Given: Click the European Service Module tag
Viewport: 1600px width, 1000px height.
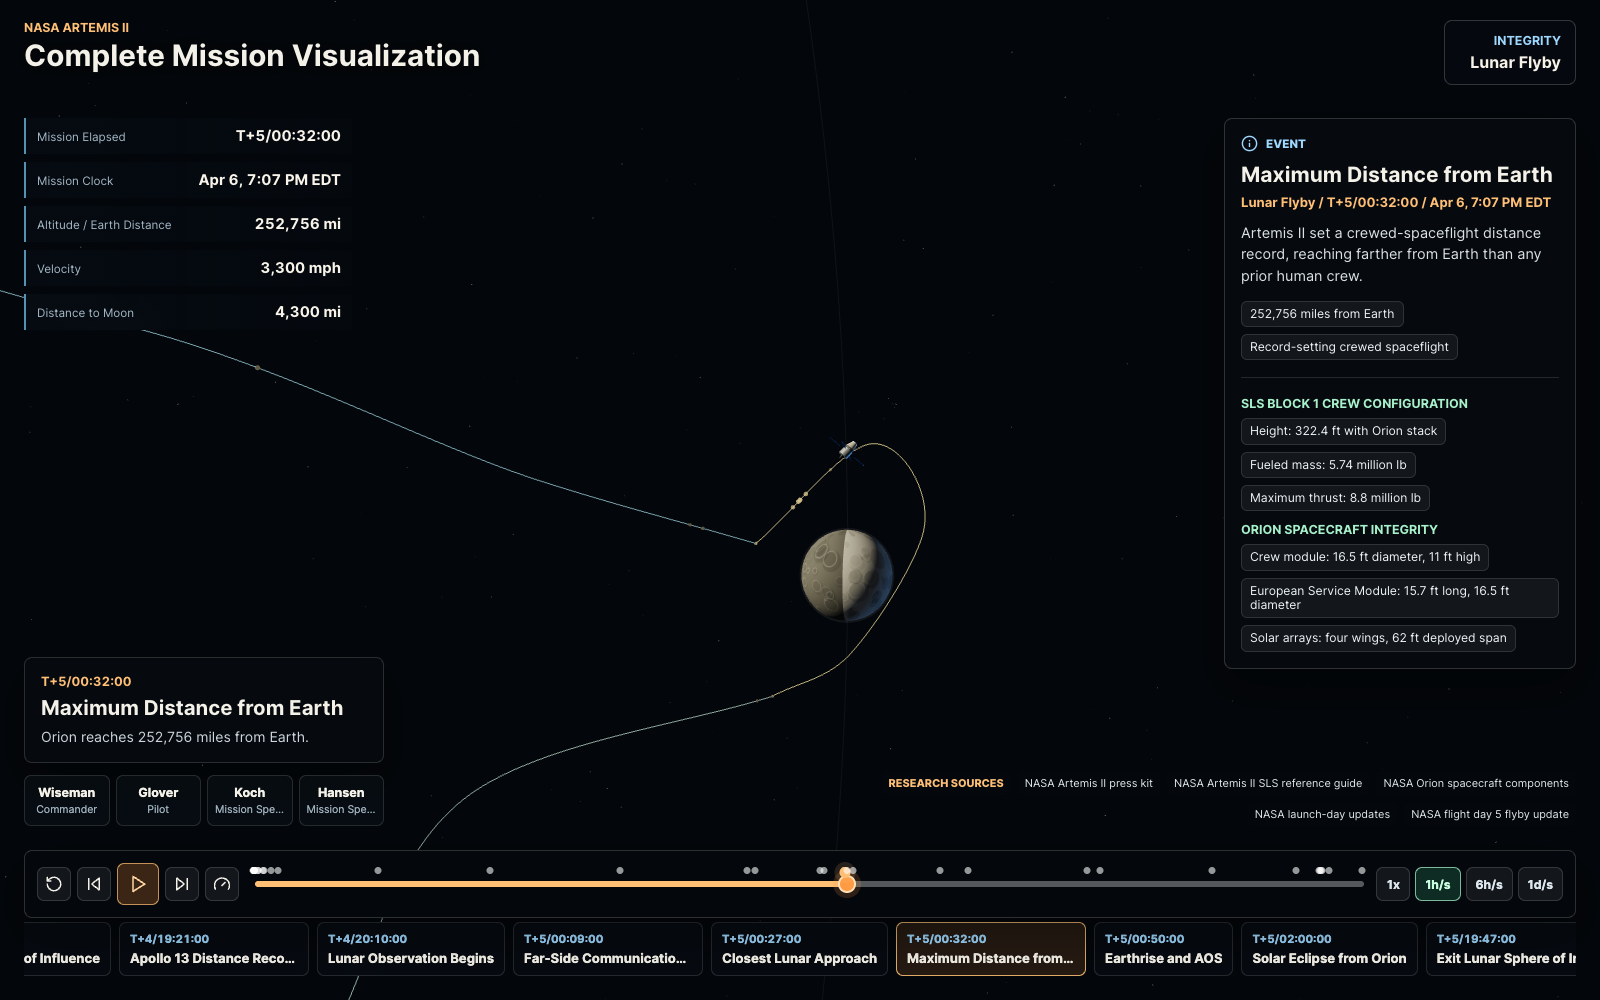Looking at the screenshot, I should click(1400, 598).
